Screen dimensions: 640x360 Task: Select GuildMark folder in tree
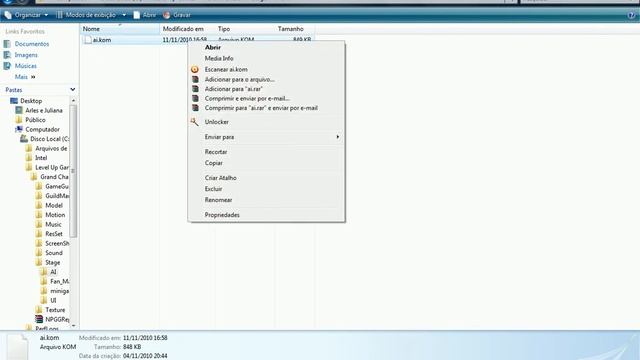pos(57,196)
